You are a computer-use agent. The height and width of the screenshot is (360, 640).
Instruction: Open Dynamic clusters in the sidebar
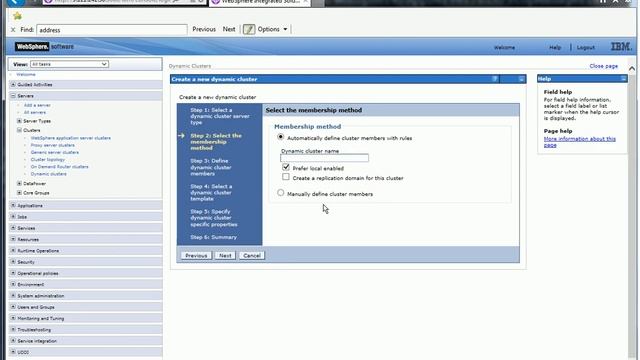coord(49,174)
